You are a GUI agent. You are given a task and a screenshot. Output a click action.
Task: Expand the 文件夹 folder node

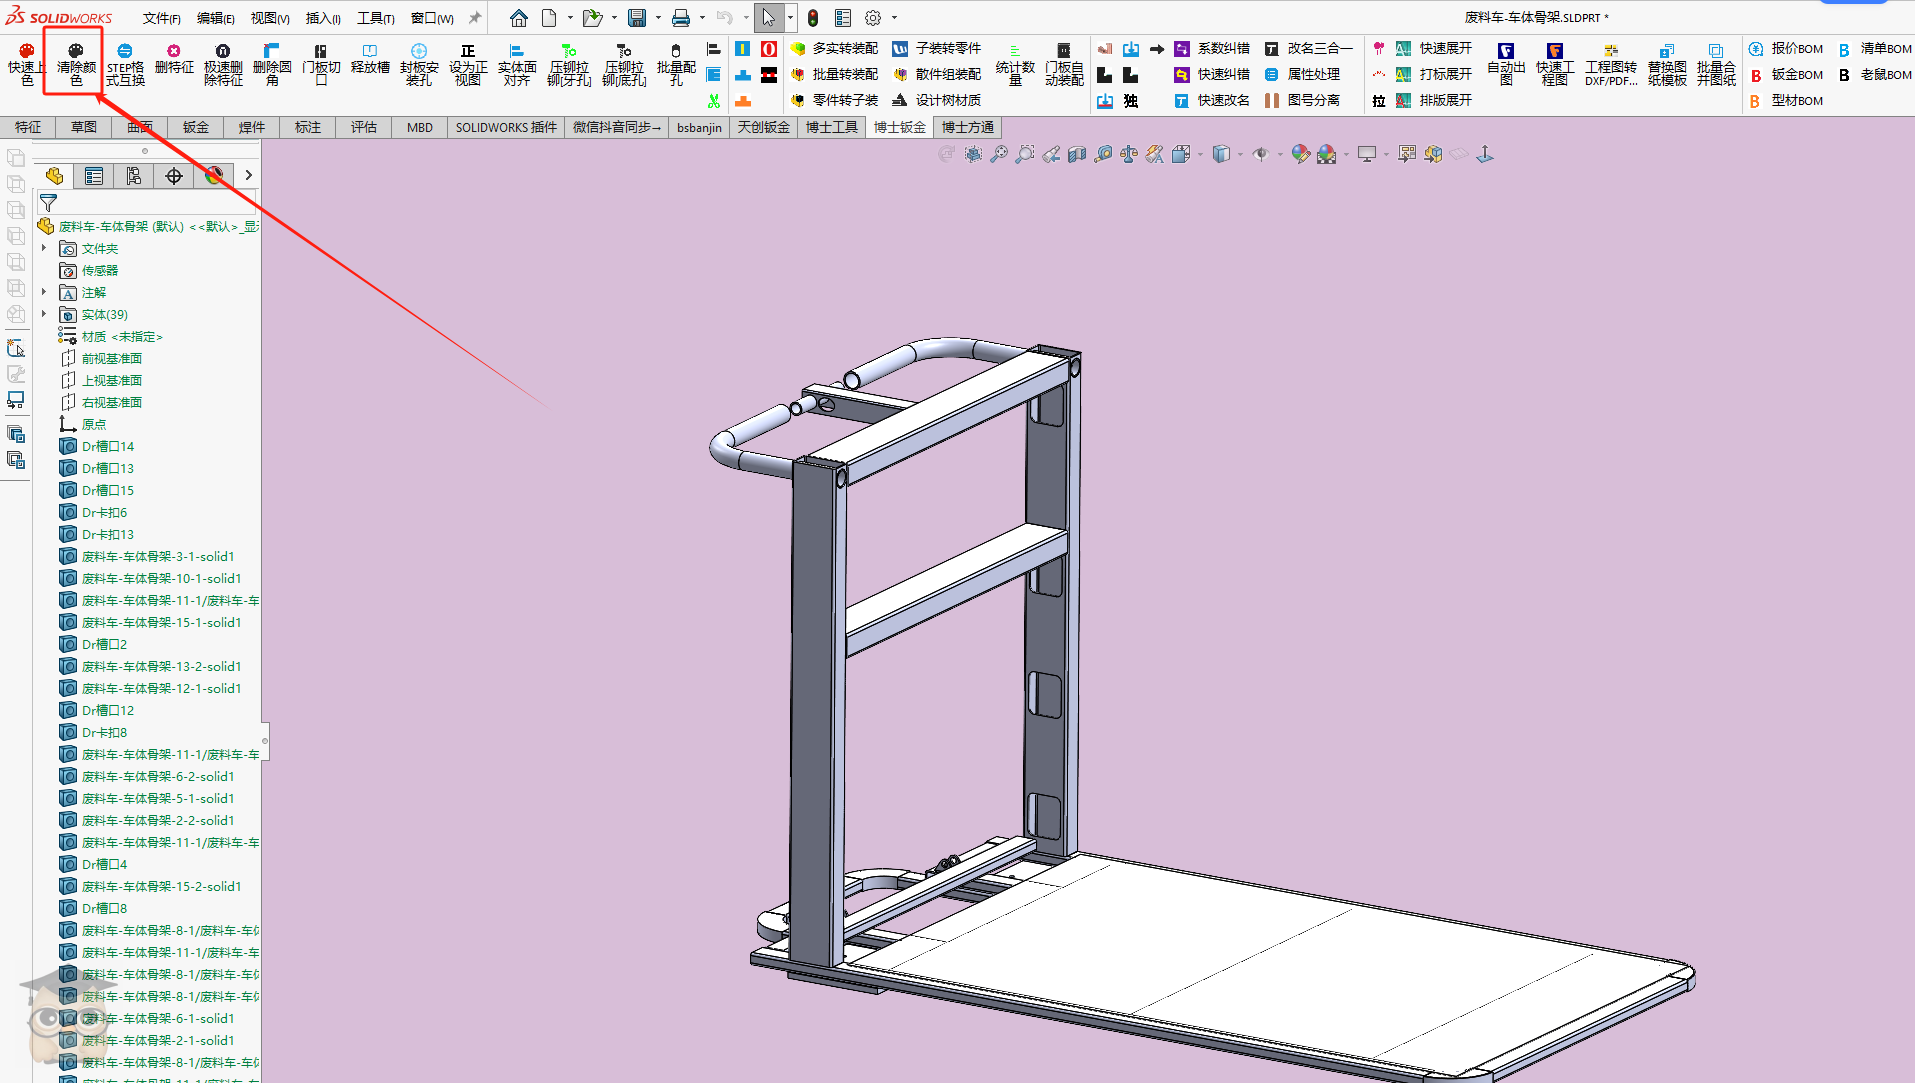pyautogui.click(x=44, y=248)
